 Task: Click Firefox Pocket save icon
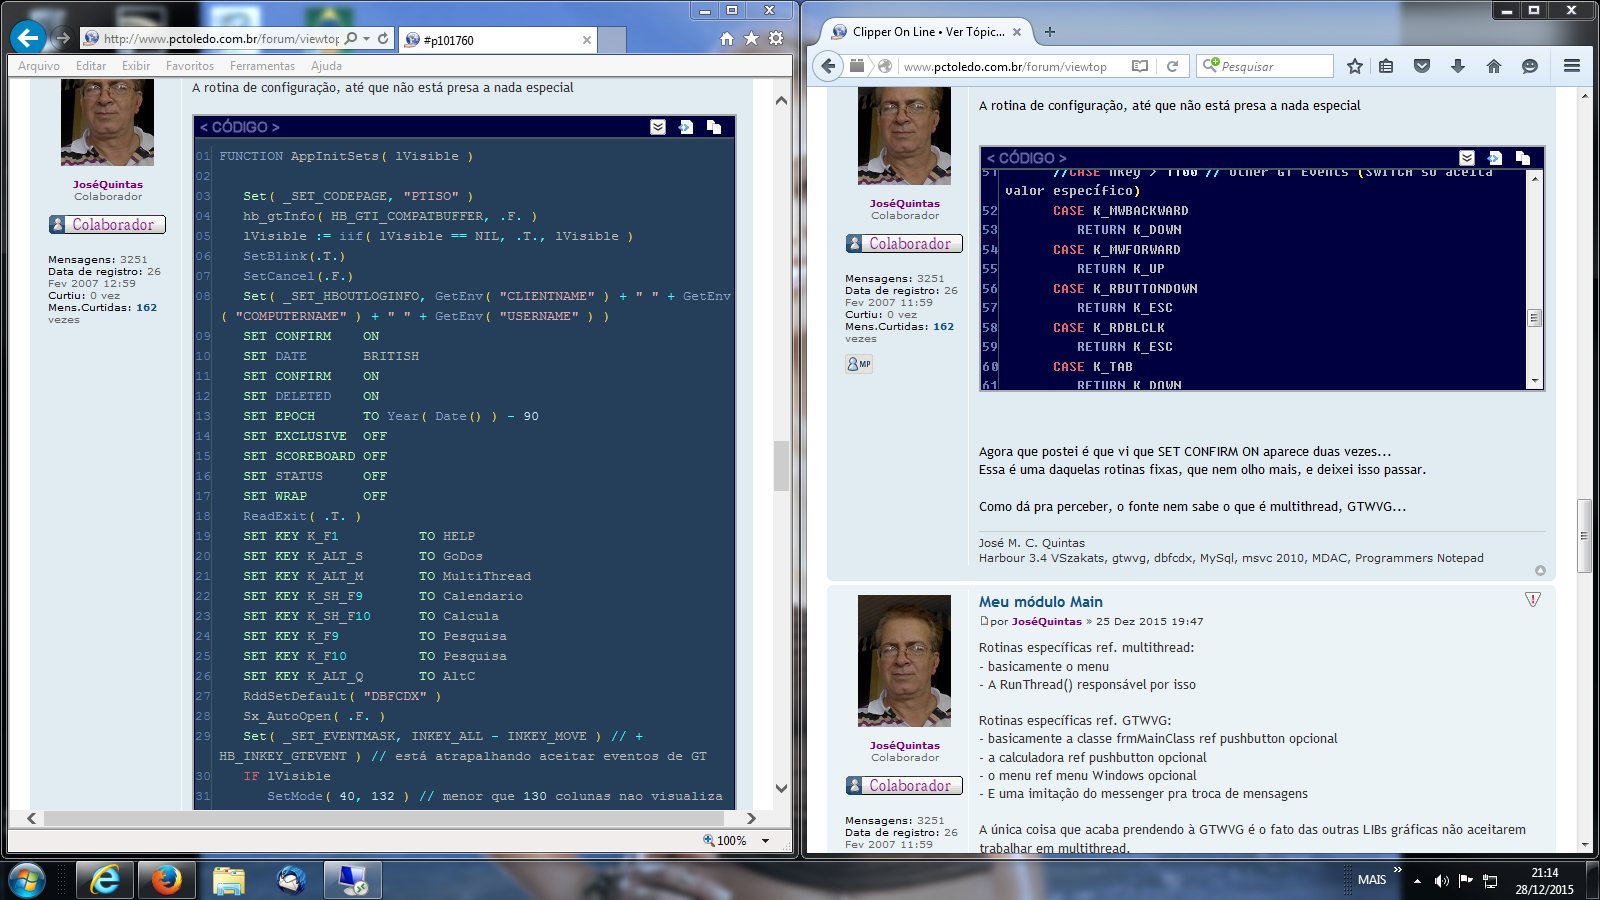click(1421, 66)
